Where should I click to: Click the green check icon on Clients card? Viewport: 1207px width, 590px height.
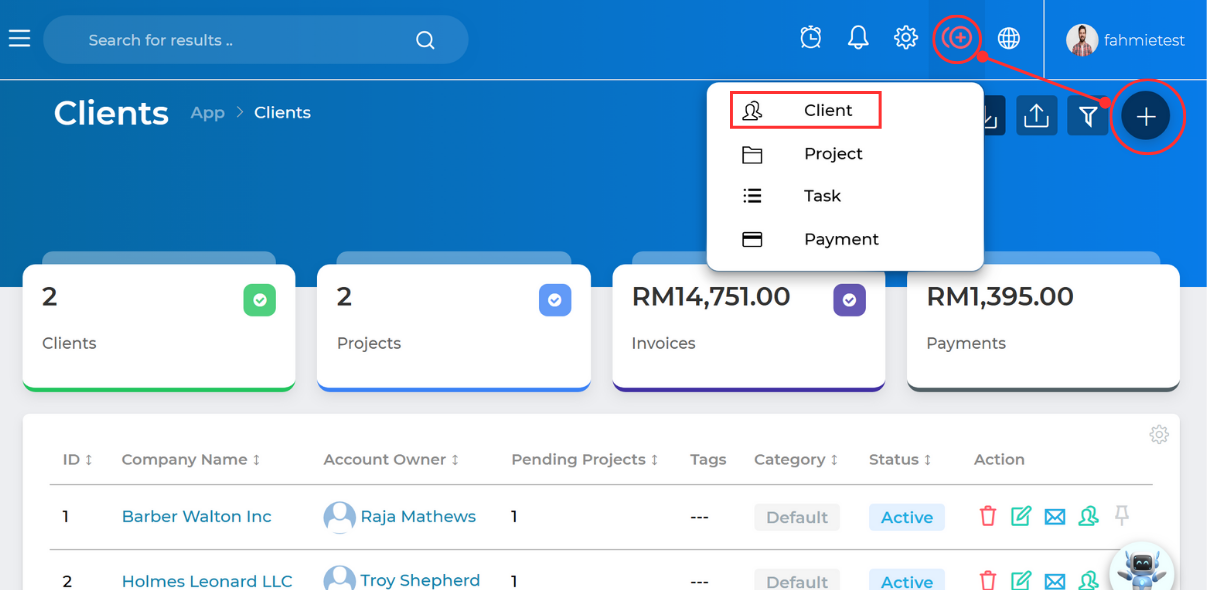(x=259, y=300)
